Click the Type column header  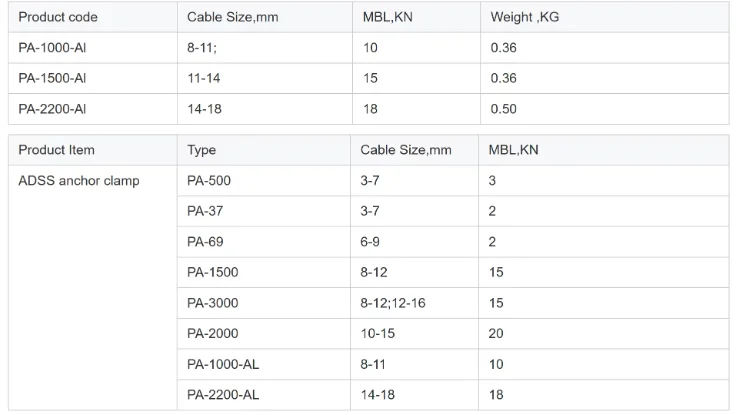(201, 150)
